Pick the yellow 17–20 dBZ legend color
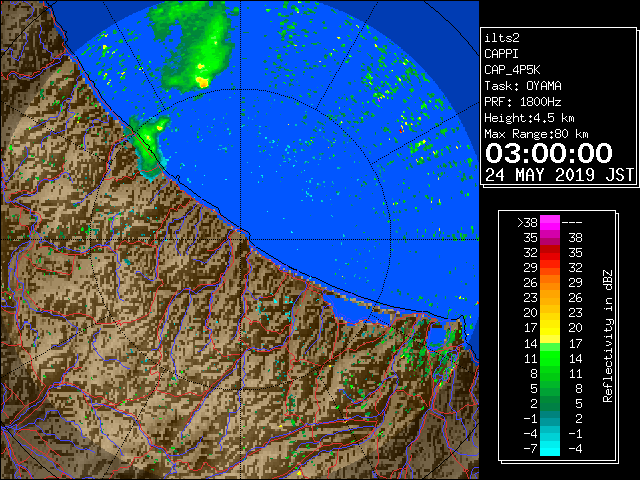Image resolution: width=640 pixels, height=480 pixels. (x=550, y=328)
